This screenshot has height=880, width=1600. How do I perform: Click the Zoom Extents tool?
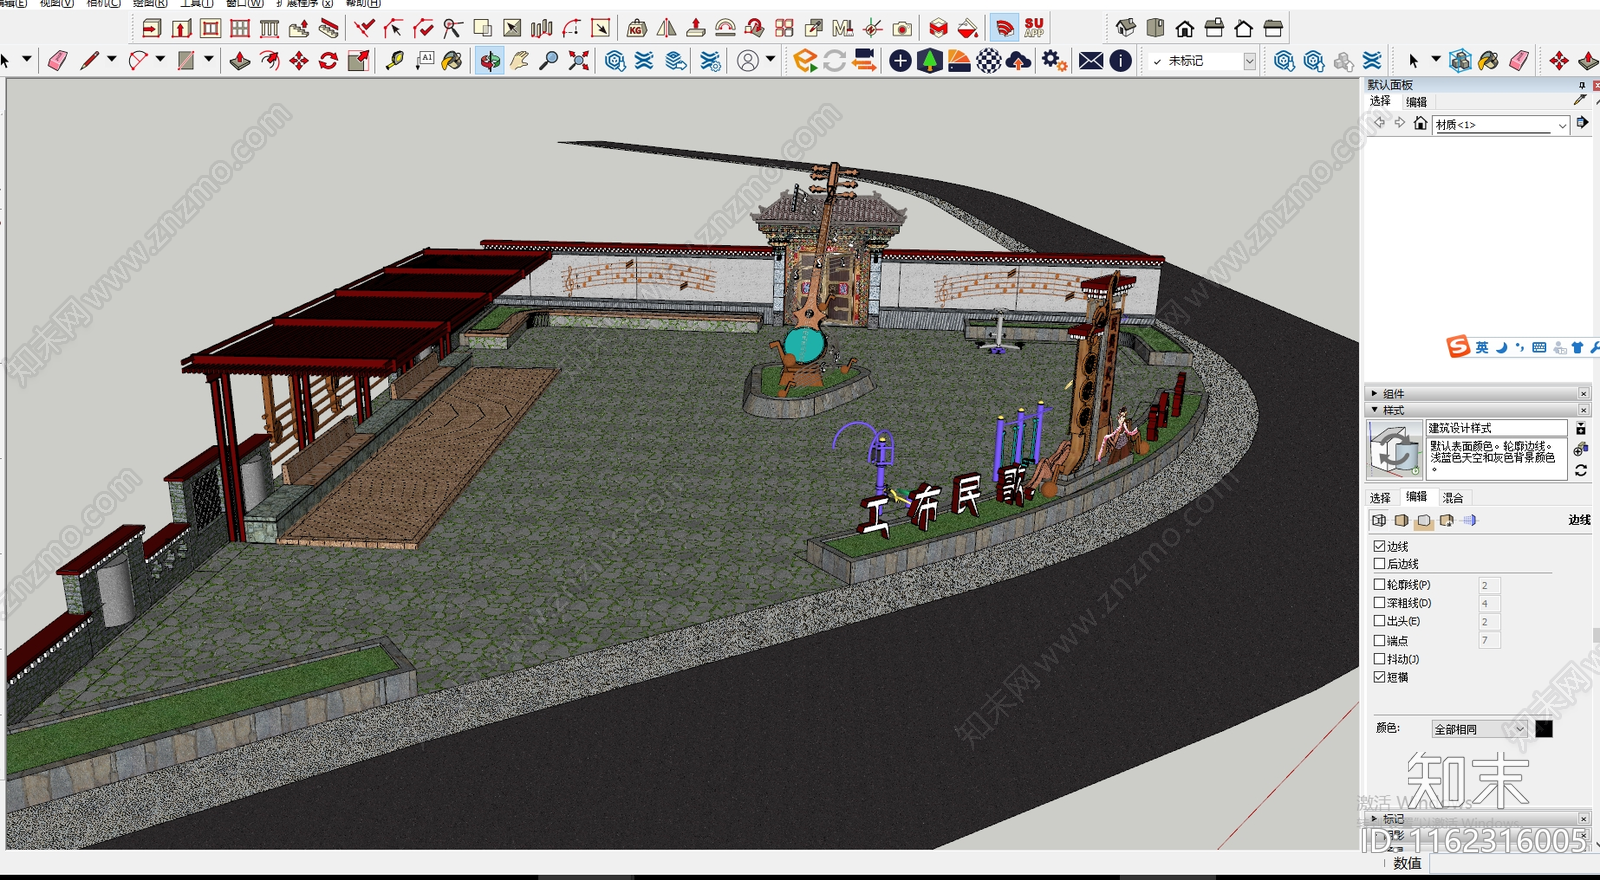point(578,61)
